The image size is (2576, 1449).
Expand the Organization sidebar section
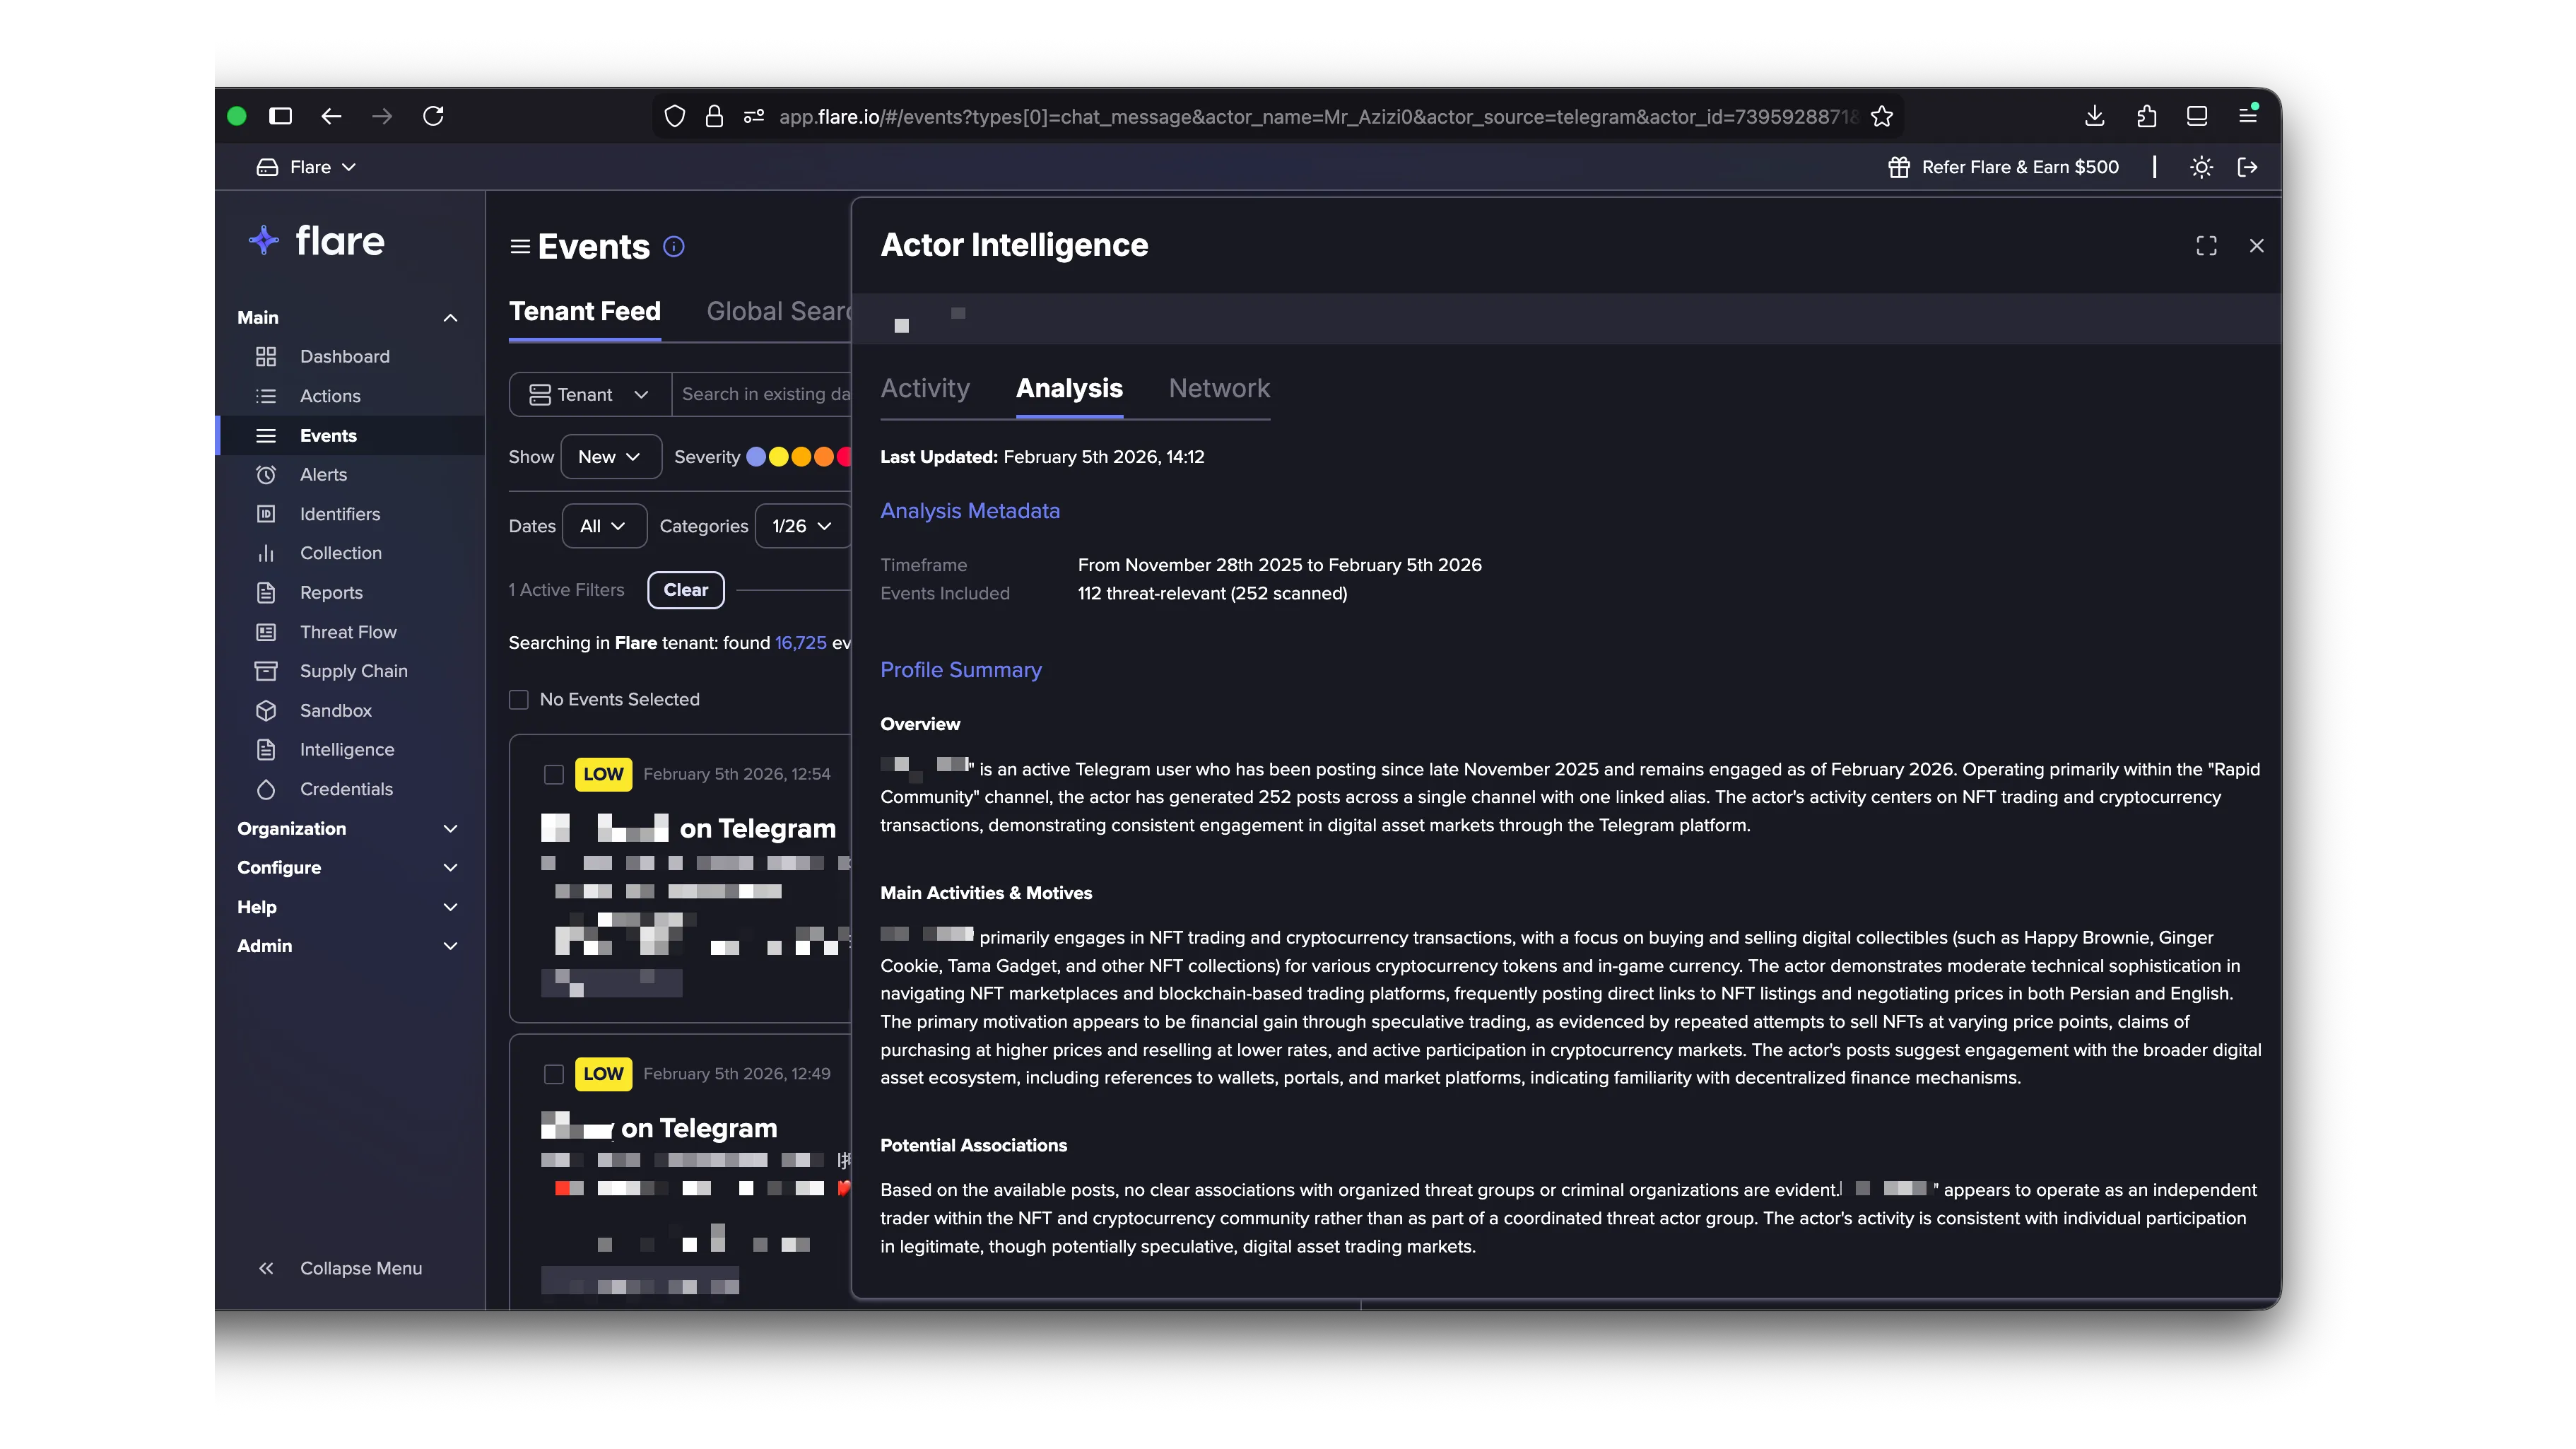point(347,829)
